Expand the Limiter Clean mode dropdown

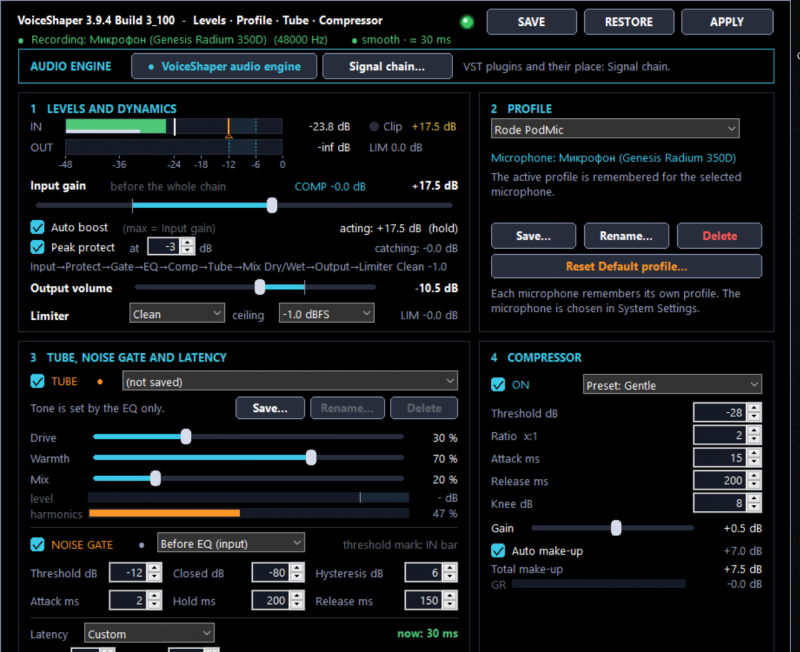[x=177, y=314]
